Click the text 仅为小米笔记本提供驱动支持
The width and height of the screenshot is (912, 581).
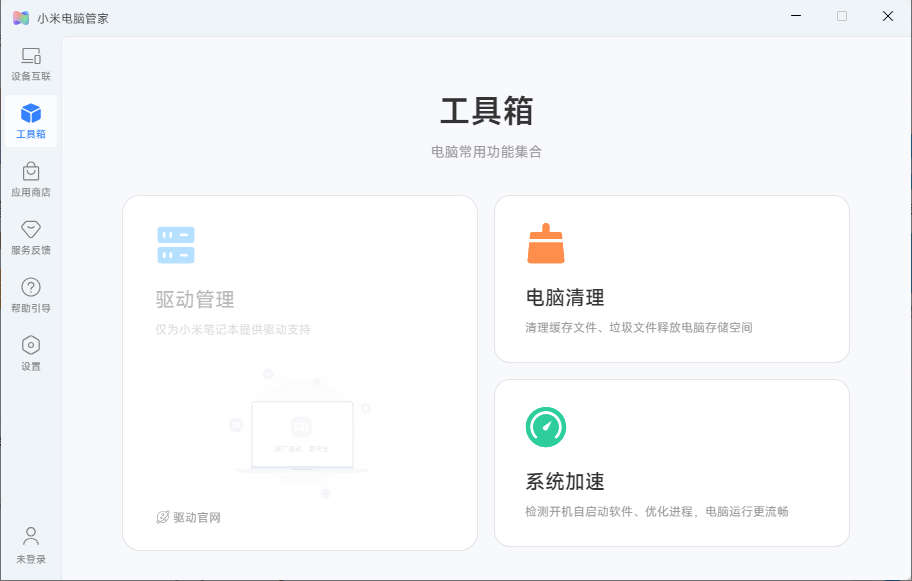pos(233,329)
